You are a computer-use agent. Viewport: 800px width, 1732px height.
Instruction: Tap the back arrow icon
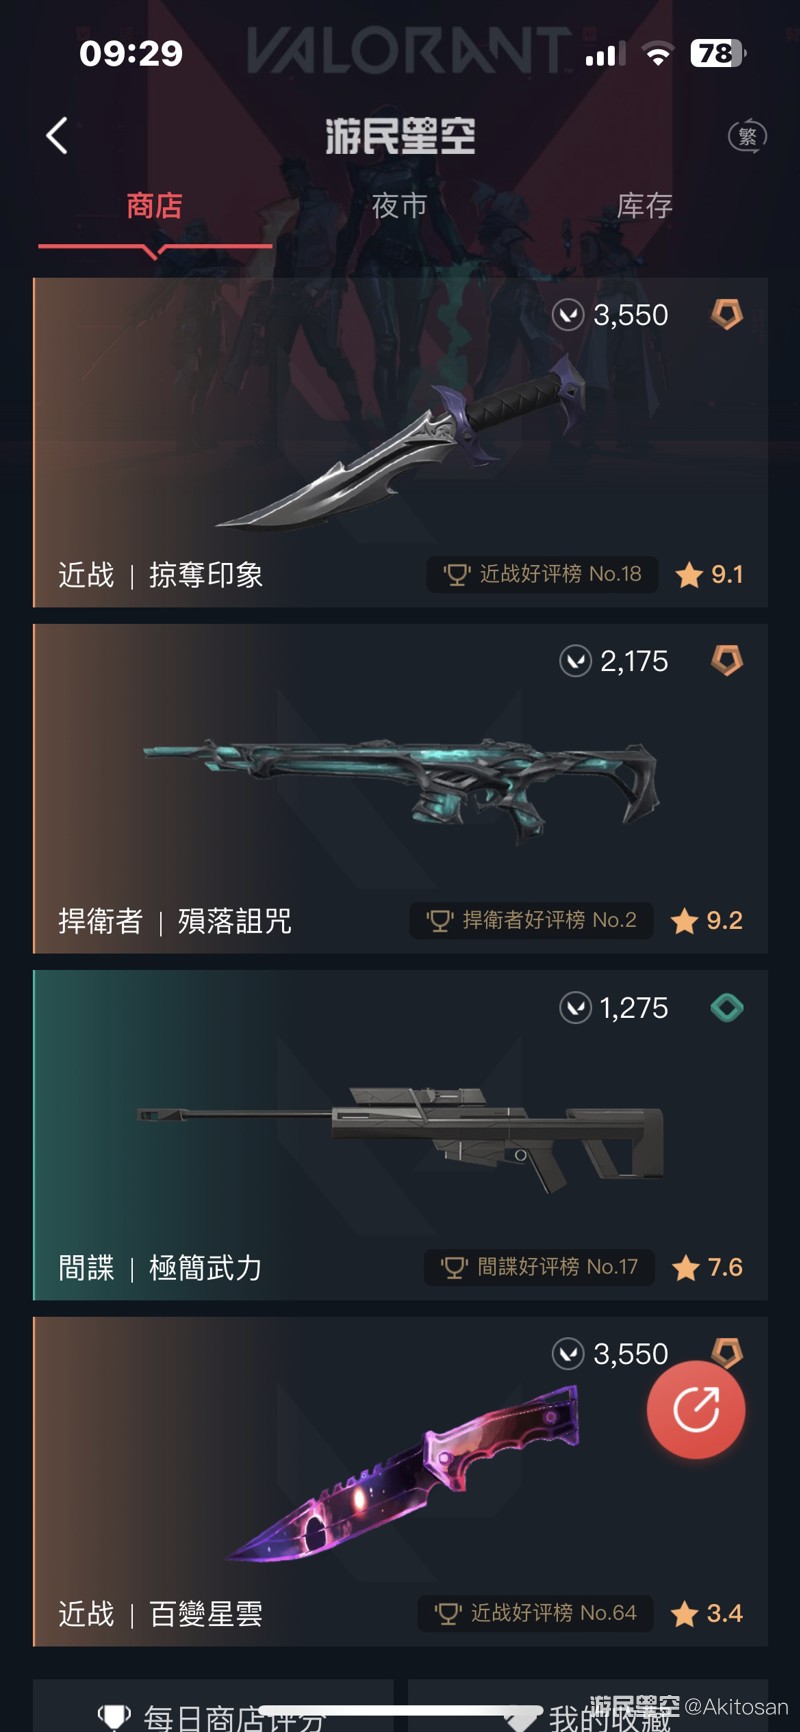[x=57, y=136]
